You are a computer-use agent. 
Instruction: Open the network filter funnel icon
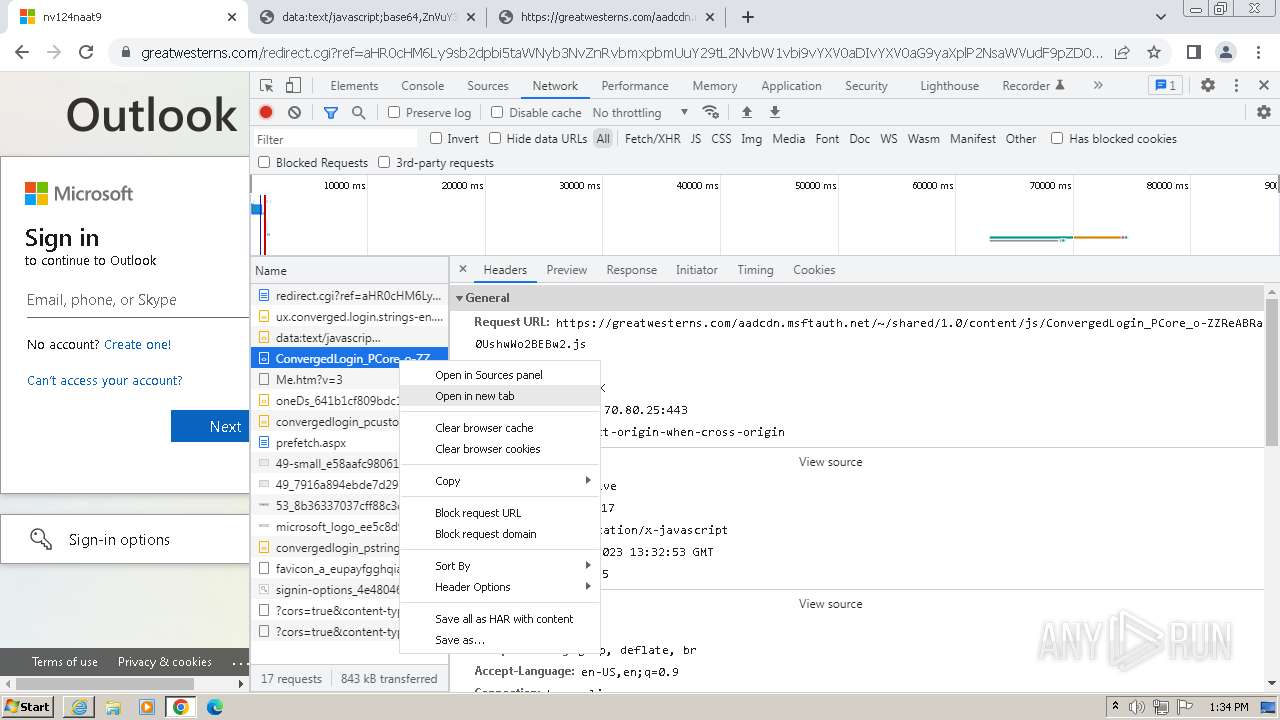click(x=331, y=113)
